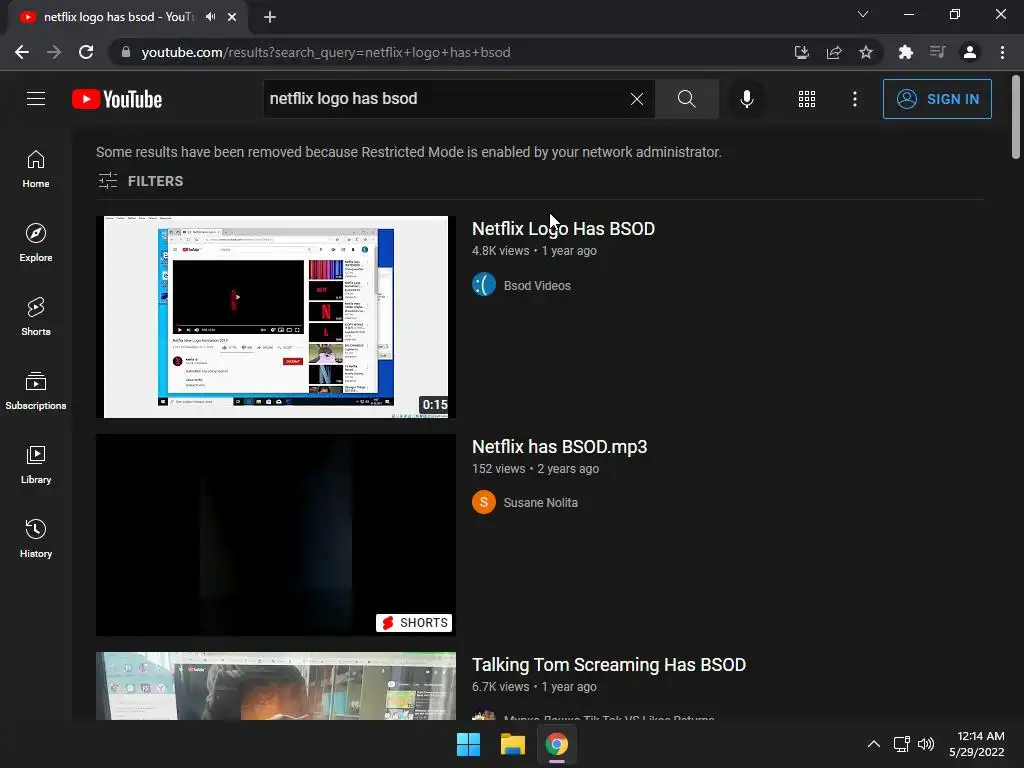Click the SIGN IN button
Screen dimensions: 1024x768
pyautogui.click(x=937, y=99)
